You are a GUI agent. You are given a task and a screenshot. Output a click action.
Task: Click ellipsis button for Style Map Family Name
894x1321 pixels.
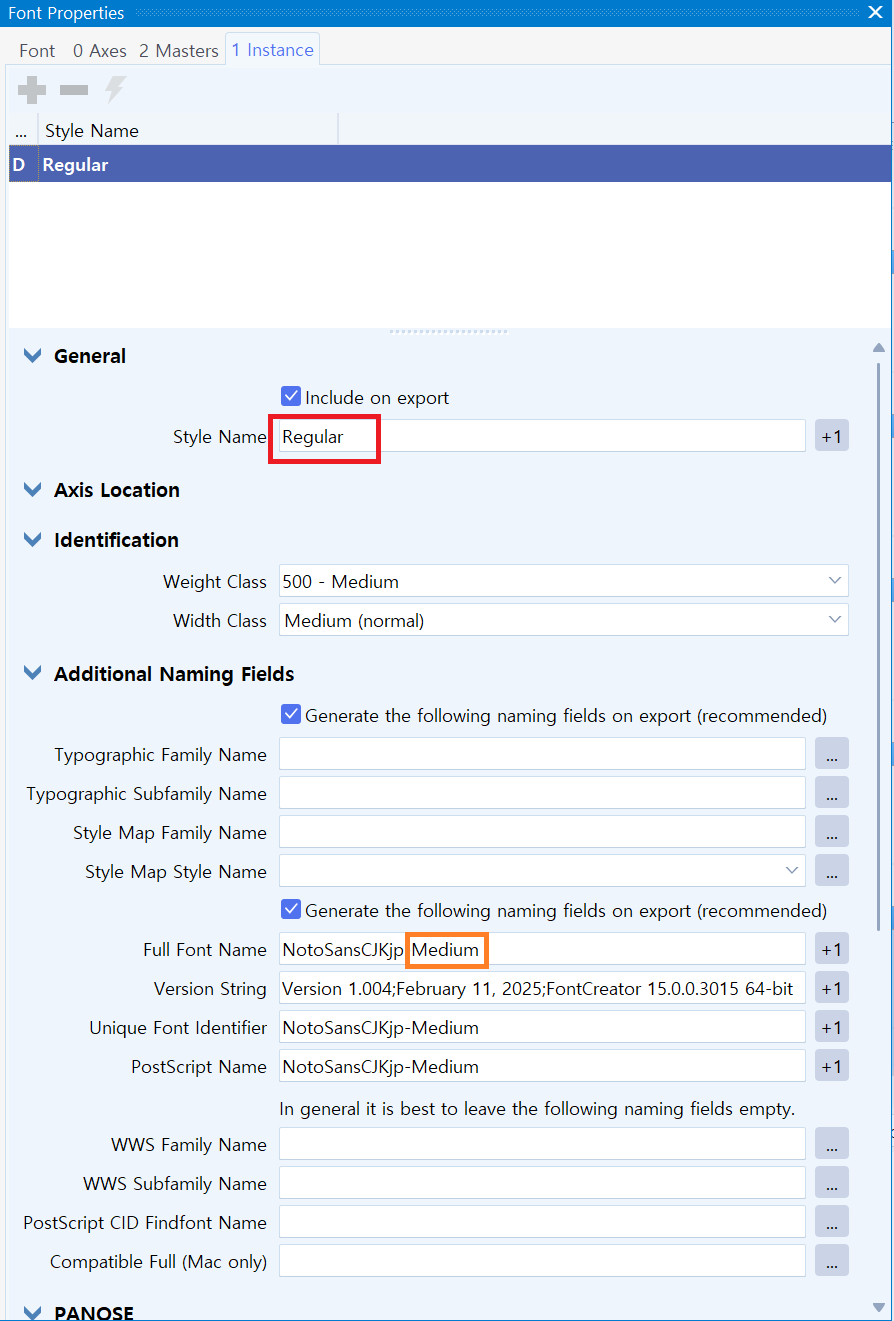(x=831, y=832)
